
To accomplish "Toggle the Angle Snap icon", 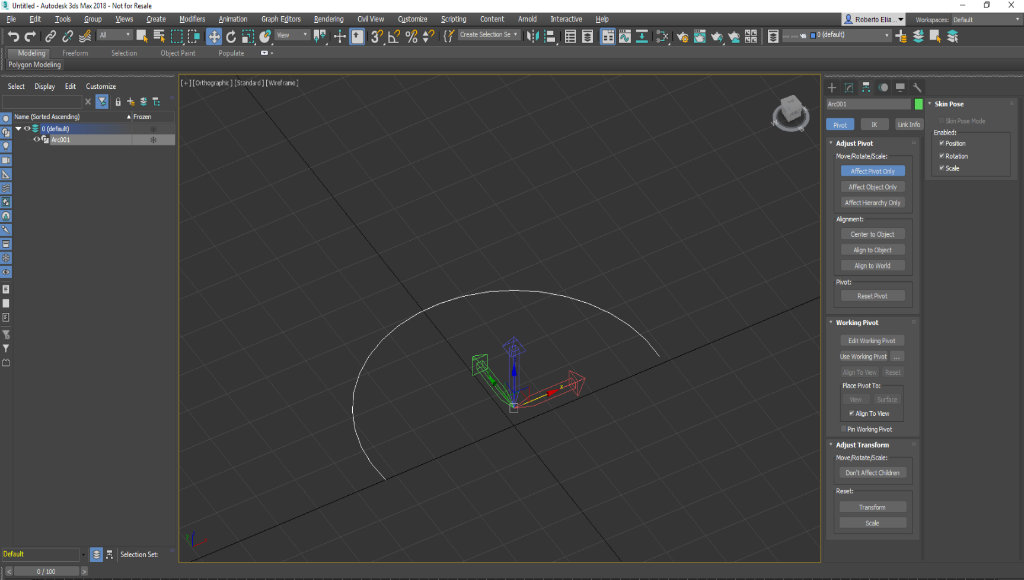I will point(394,37).
